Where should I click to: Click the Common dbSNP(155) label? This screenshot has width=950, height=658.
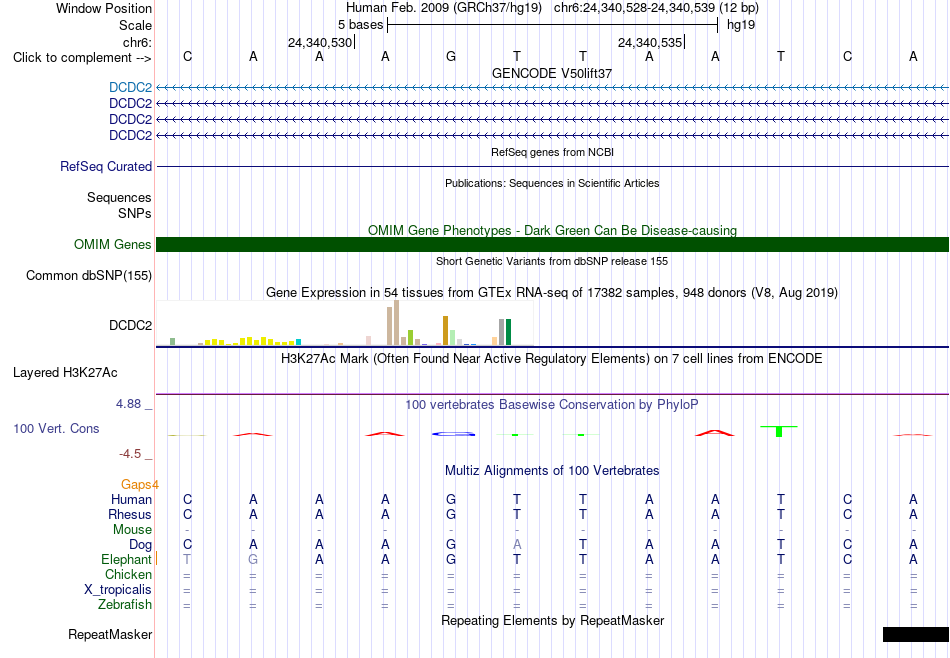pos(89,276)
